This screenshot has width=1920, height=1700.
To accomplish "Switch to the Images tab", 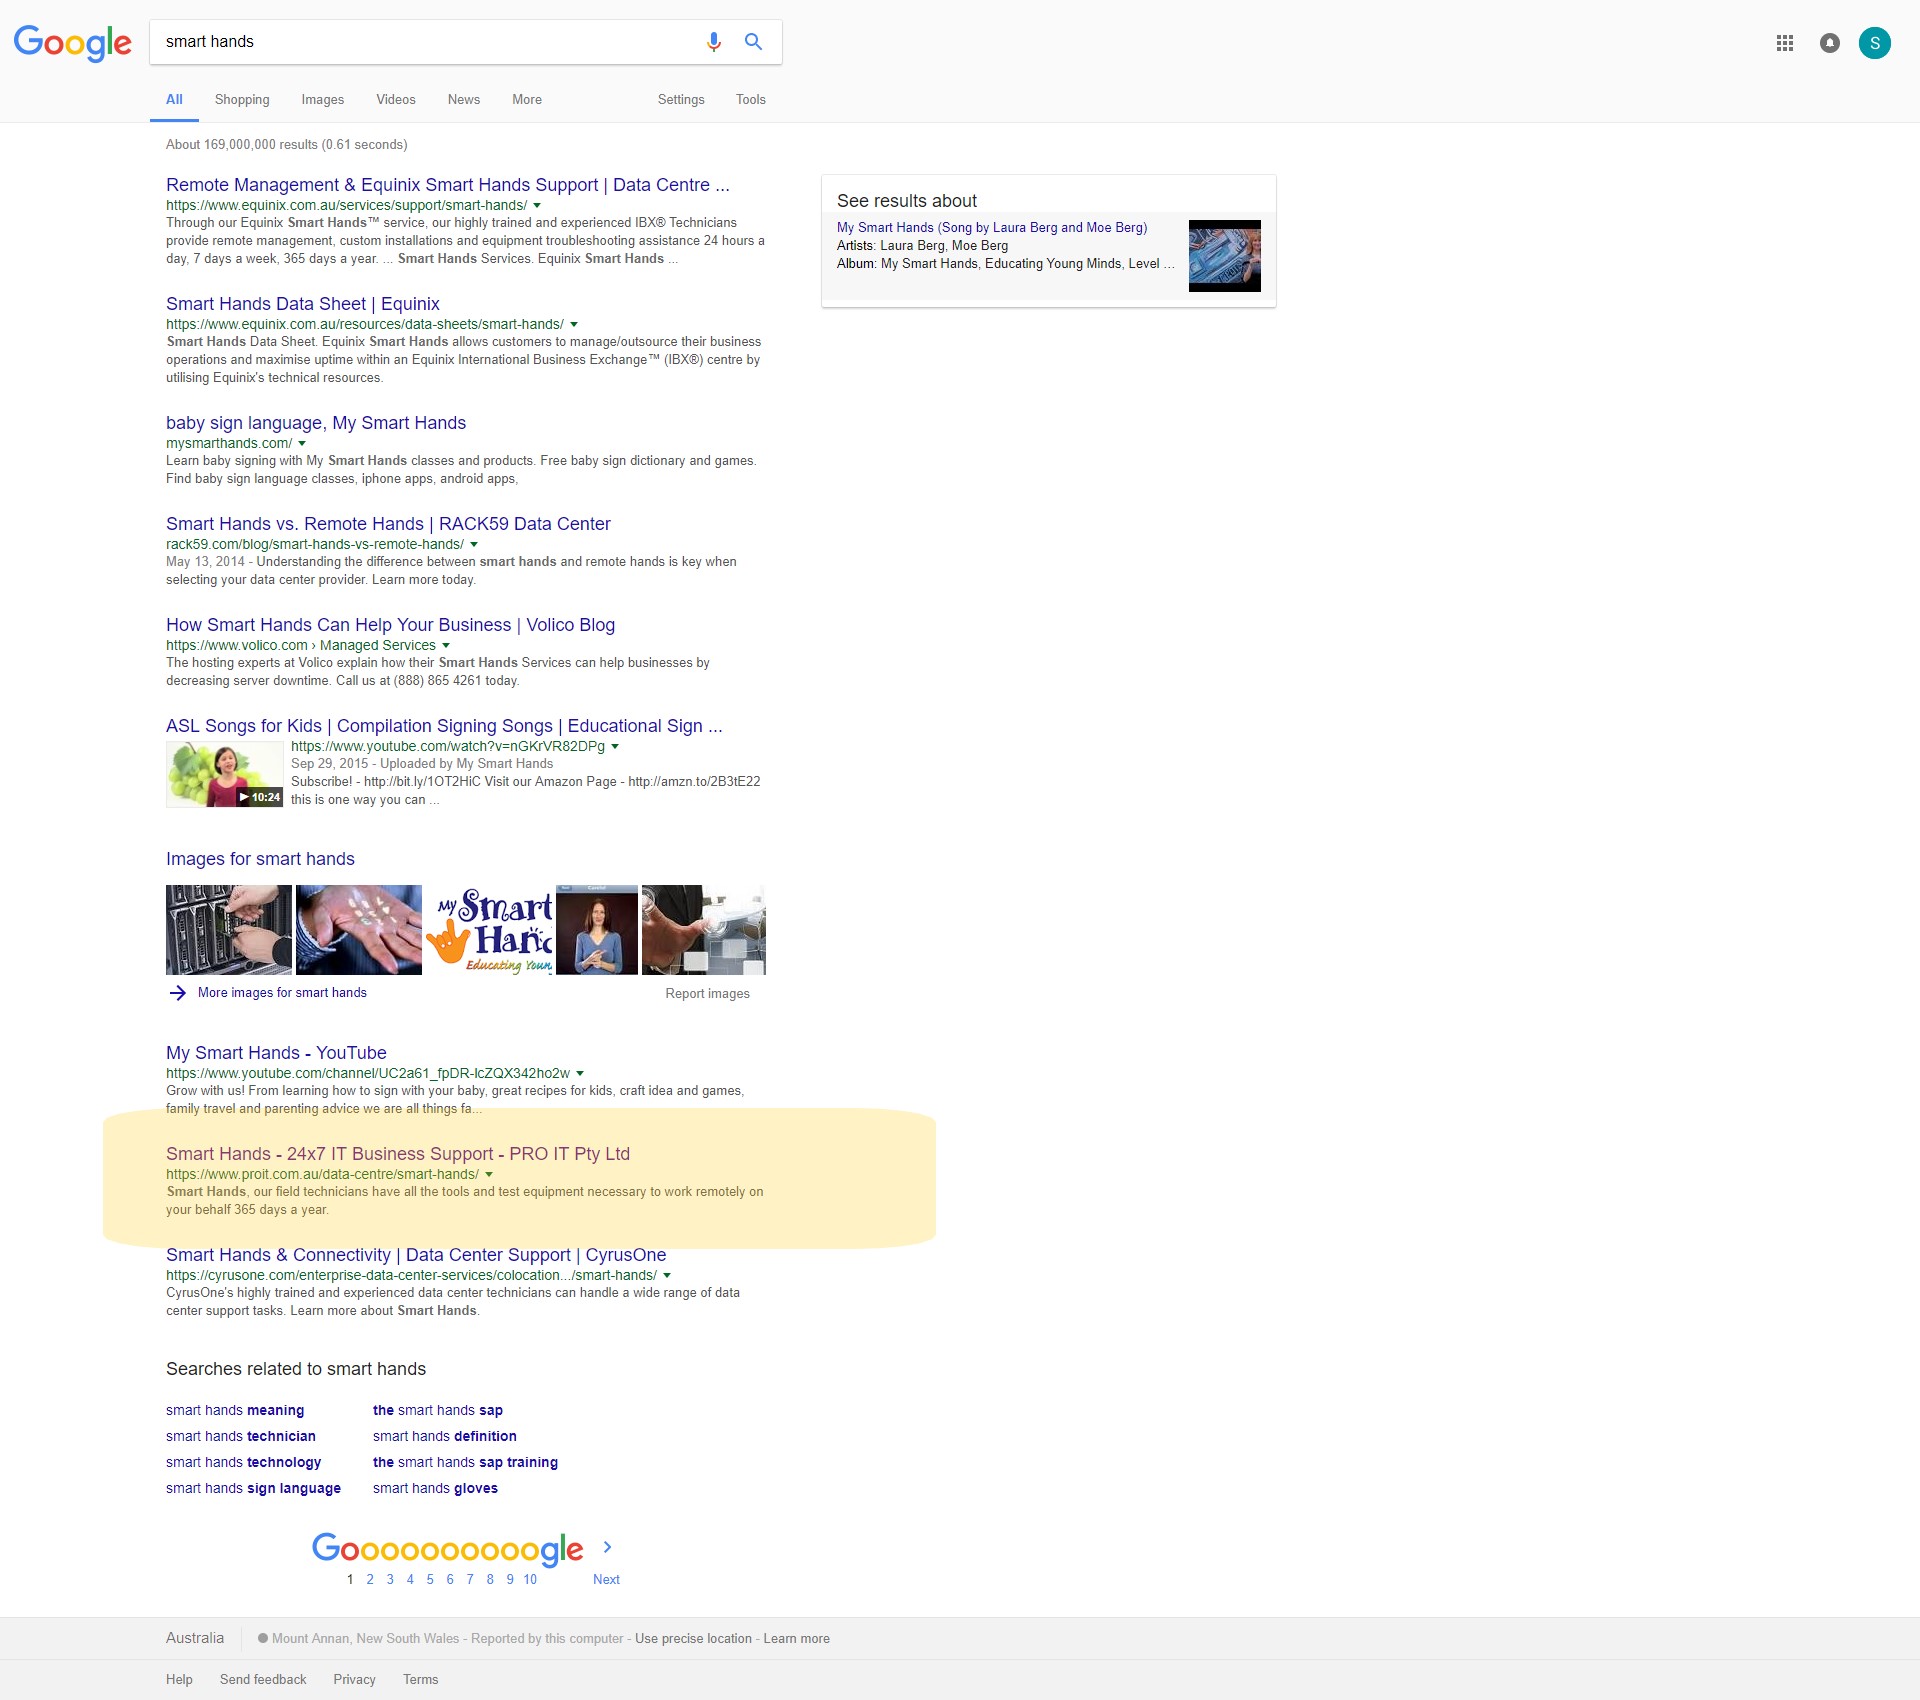I will [x=323, y=100].
